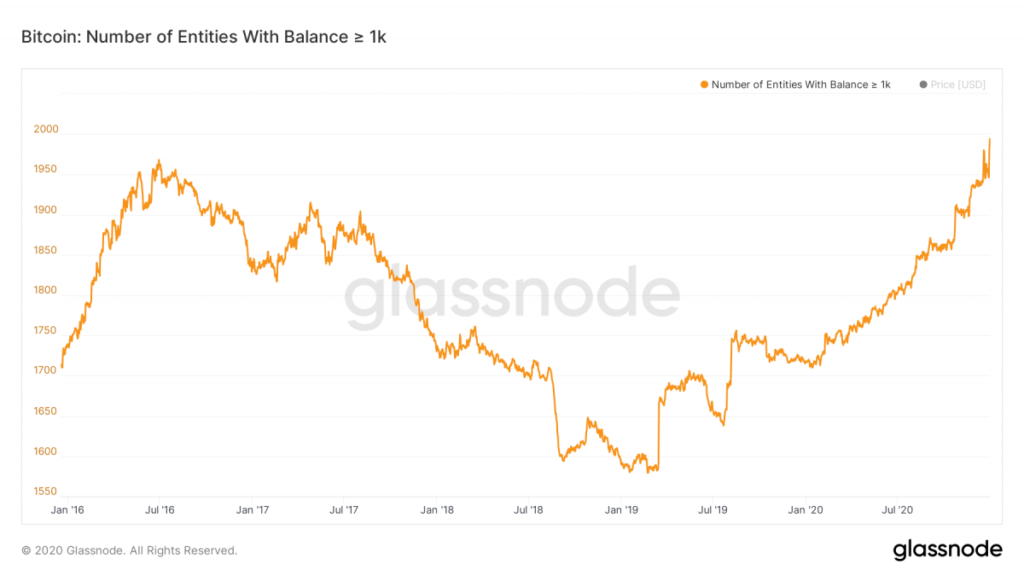Click the glassnode watermark in chart center

(512, 297)
